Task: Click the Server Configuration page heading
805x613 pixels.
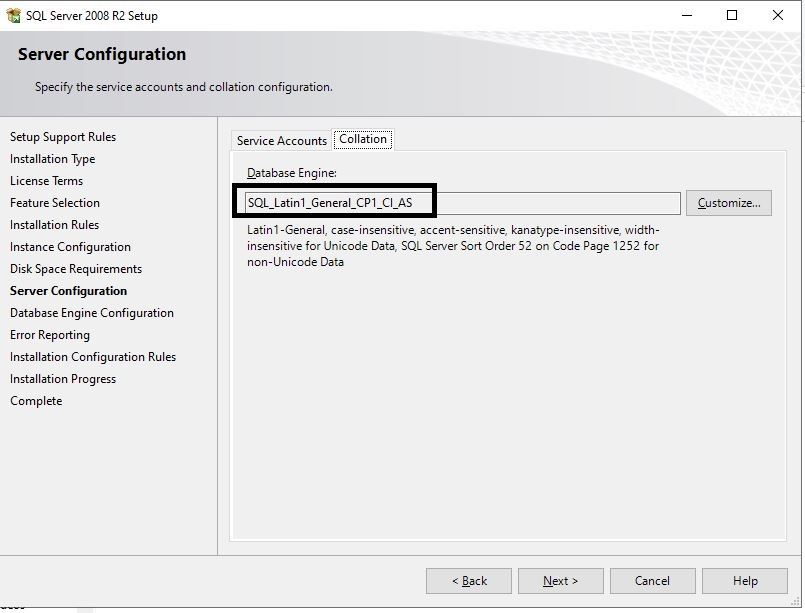Action: pyautogui.click(x=102, y=54)
